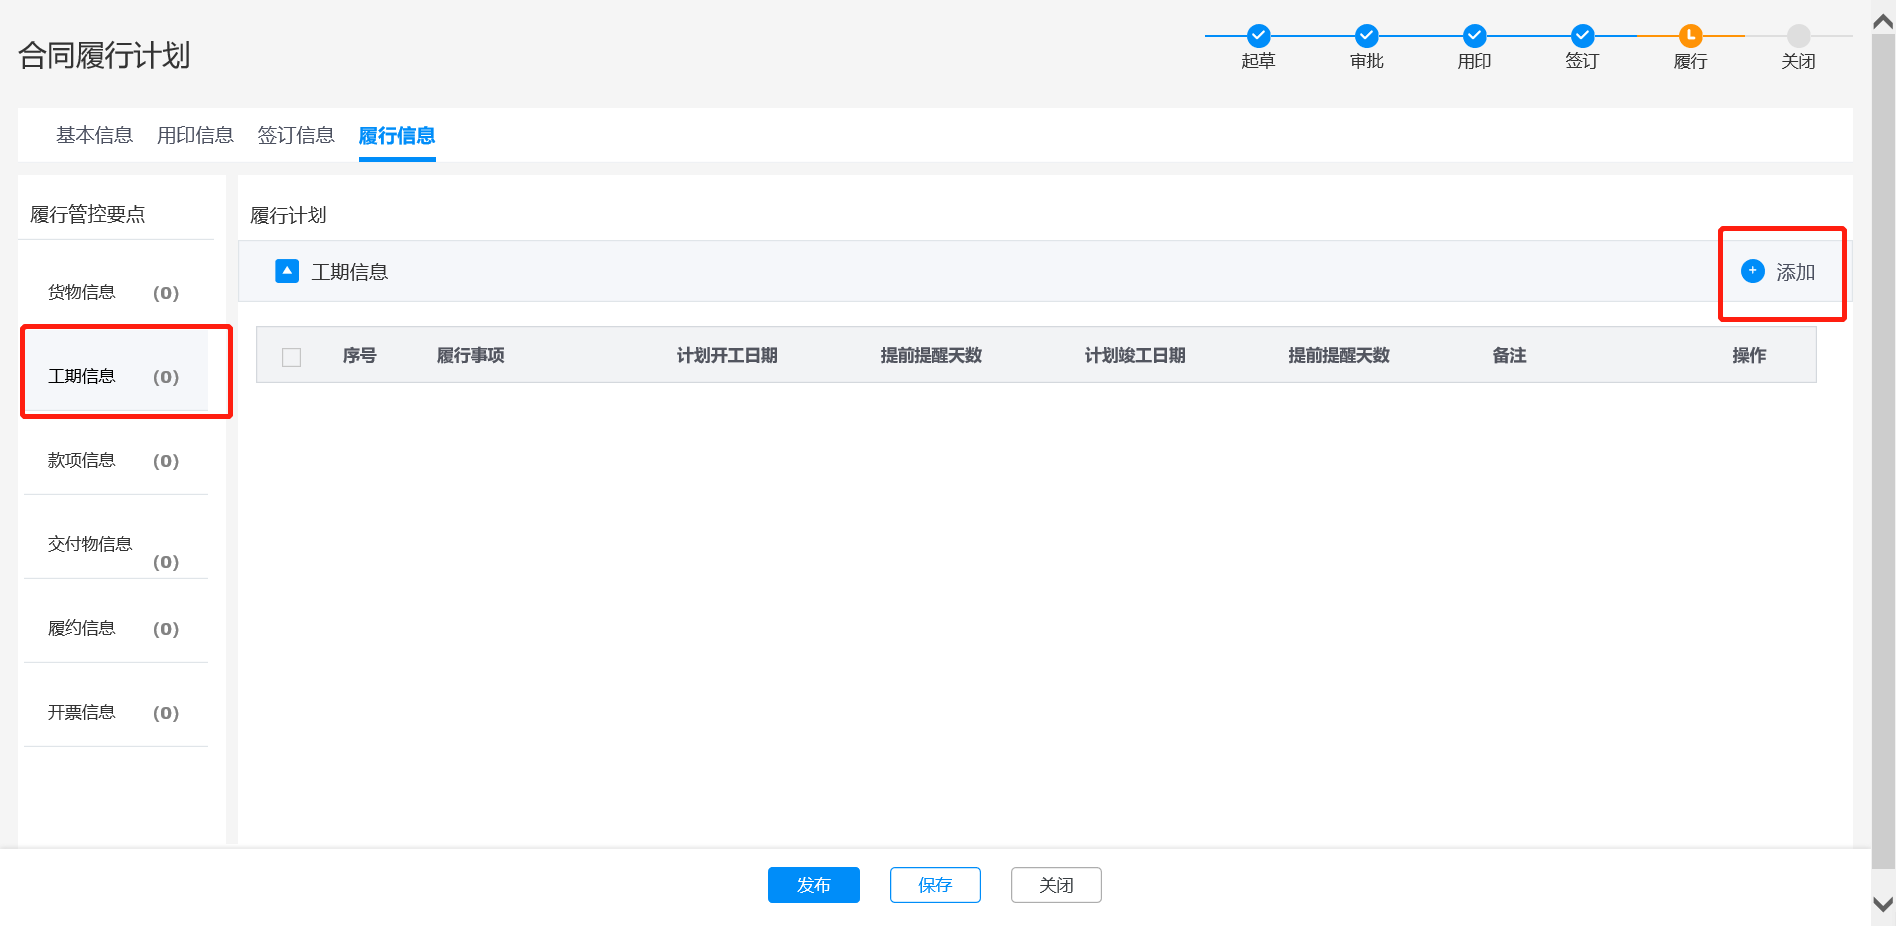Click the 用印 step checkmark icon
This screenshot has width=1896, height=926.
(x=1474, y=36)
